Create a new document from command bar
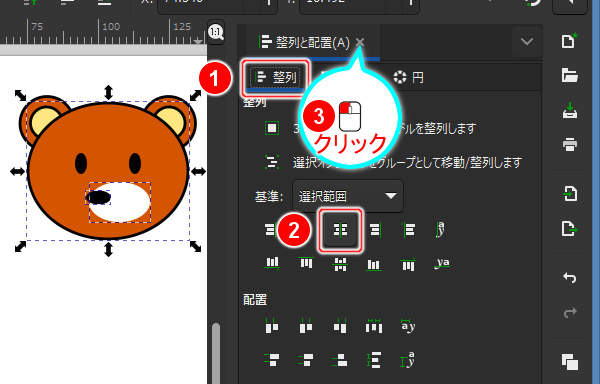Image resolution: width=600 pixels, height=384 pixels. click(x=569, y=41)
